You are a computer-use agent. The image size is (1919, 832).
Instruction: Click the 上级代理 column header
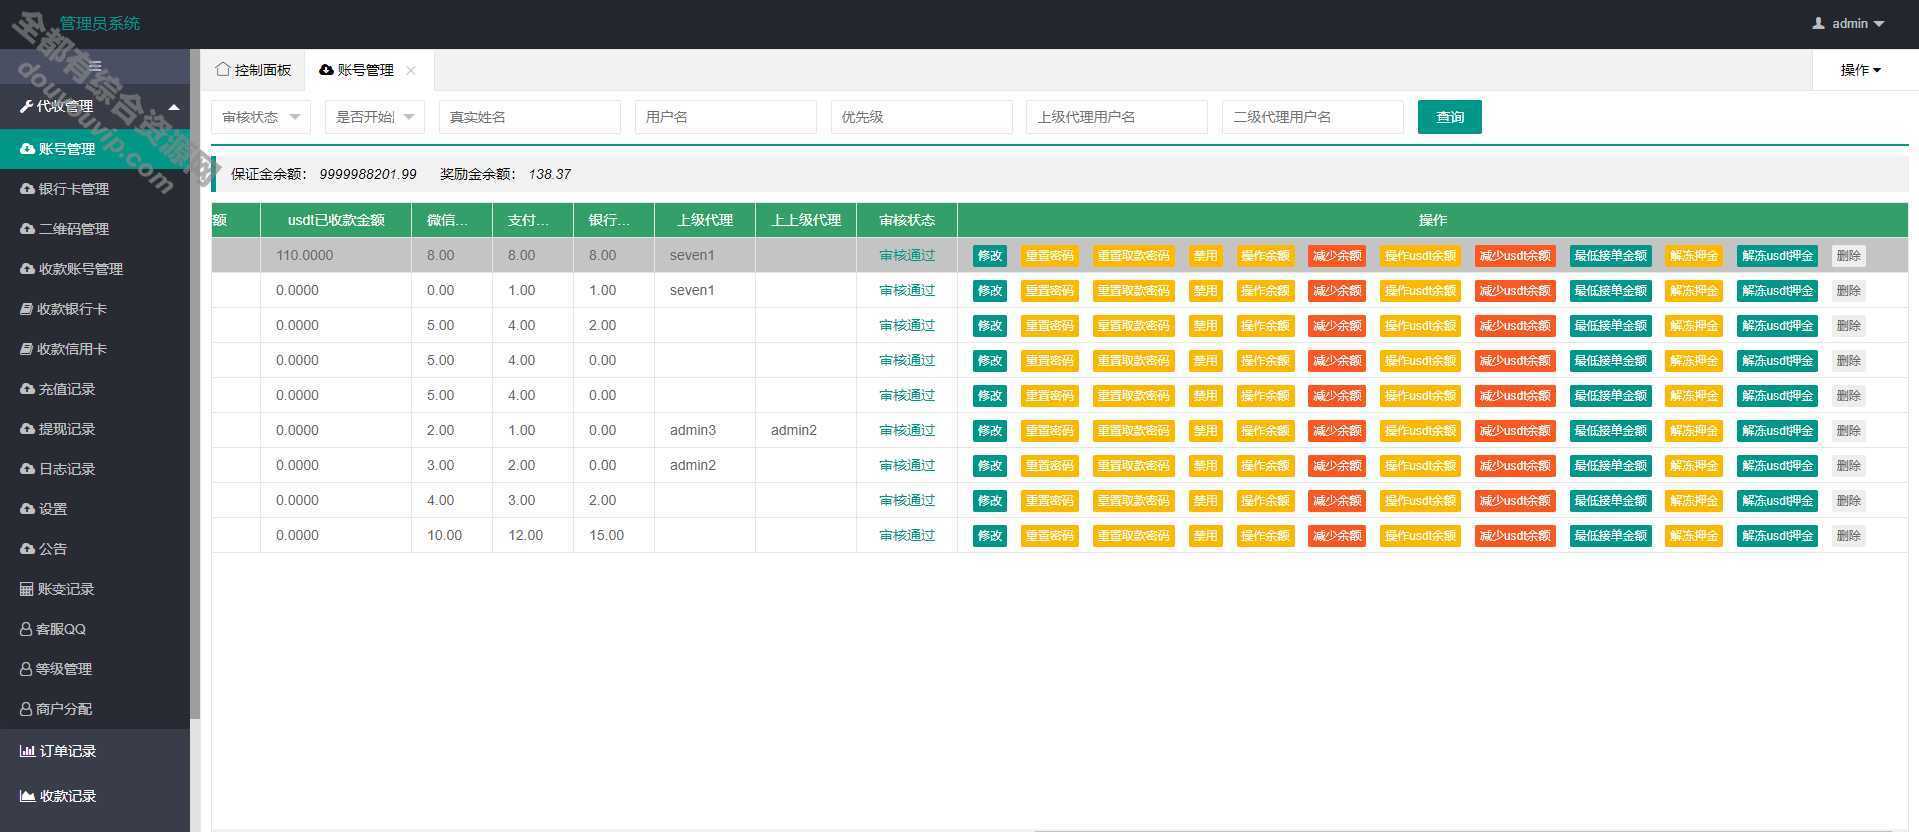705,220
